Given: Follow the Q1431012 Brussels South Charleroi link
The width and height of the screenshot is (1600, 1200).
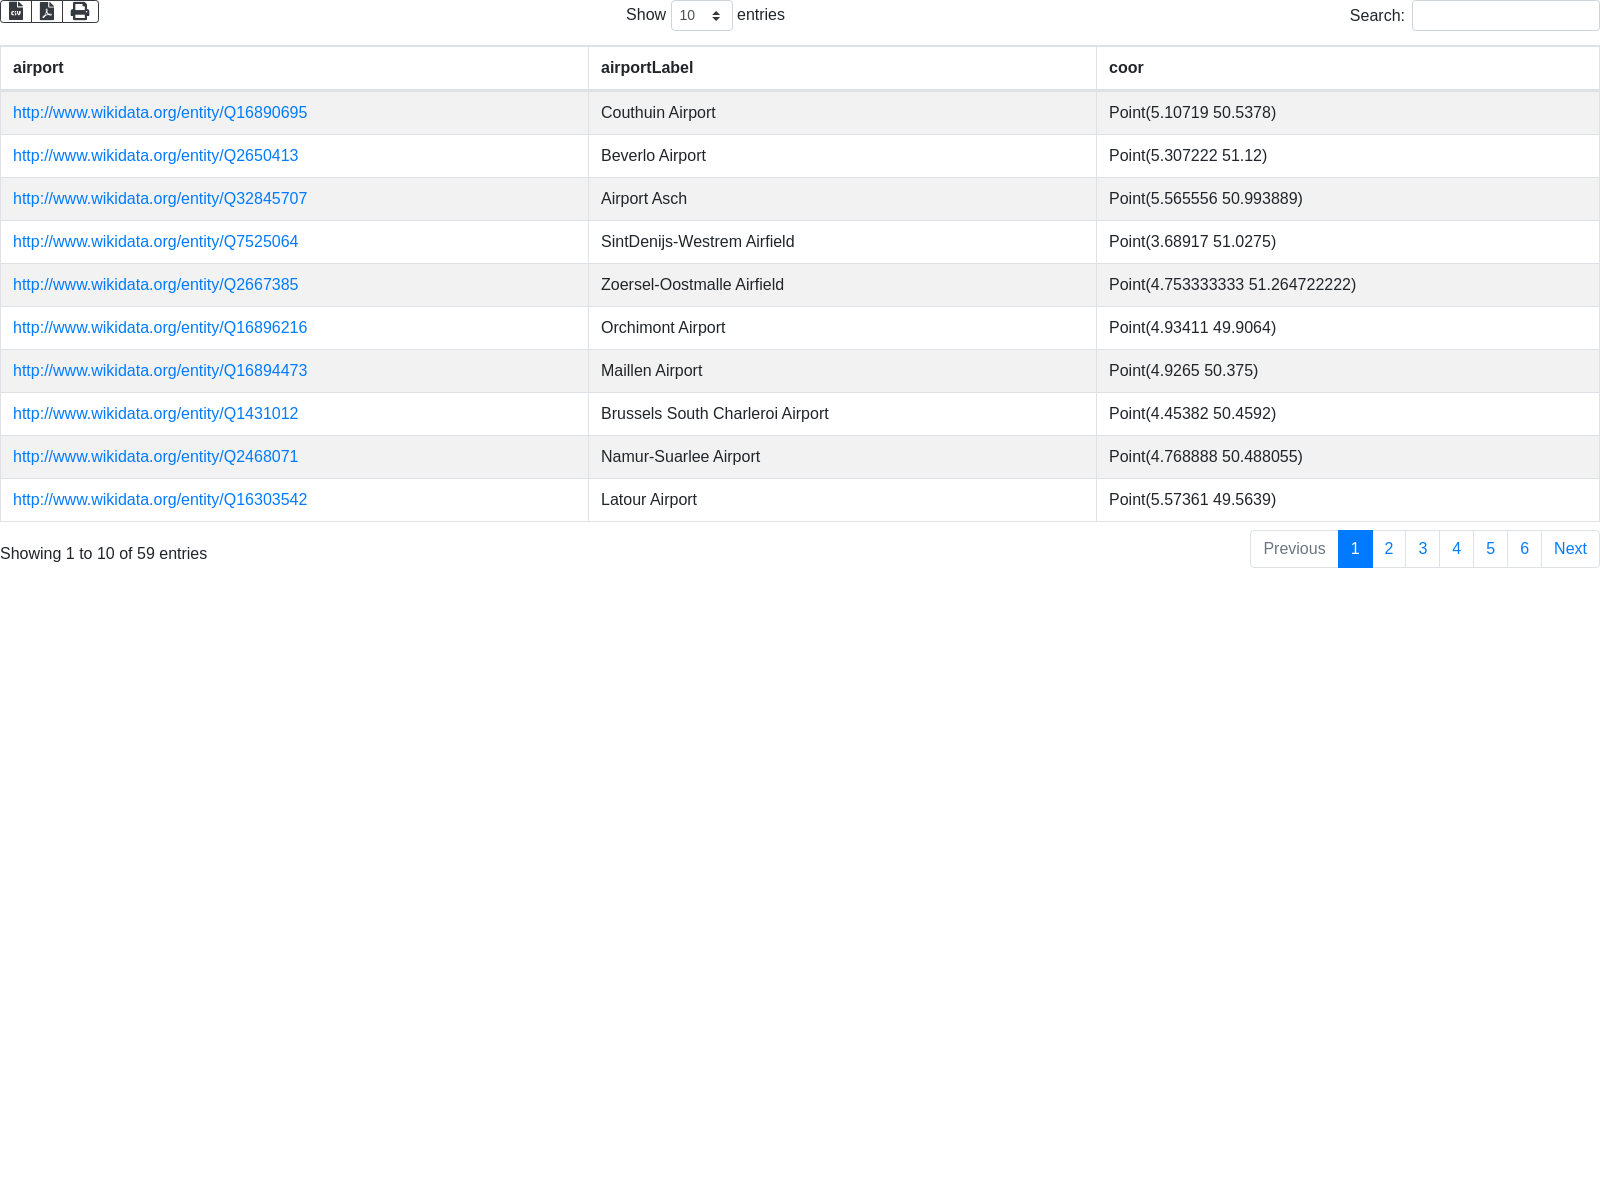Looking at the screenshot, I should click(x=155, y=414).
